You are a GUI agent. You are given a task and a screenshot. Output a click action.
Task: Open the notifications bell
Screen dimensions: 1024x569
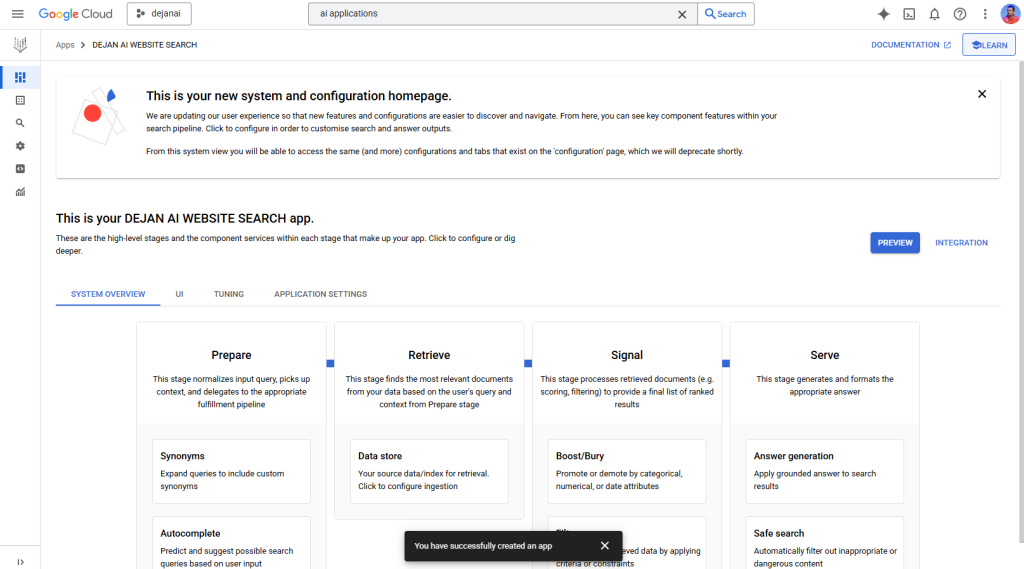(x=934, y=14)
